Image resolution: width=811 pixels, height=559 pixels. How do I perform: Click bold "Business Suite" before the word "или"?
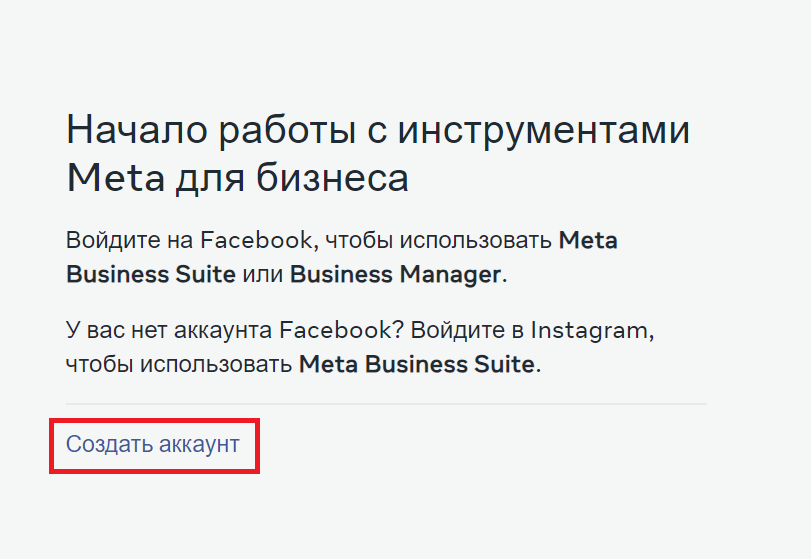click(151, 274)
